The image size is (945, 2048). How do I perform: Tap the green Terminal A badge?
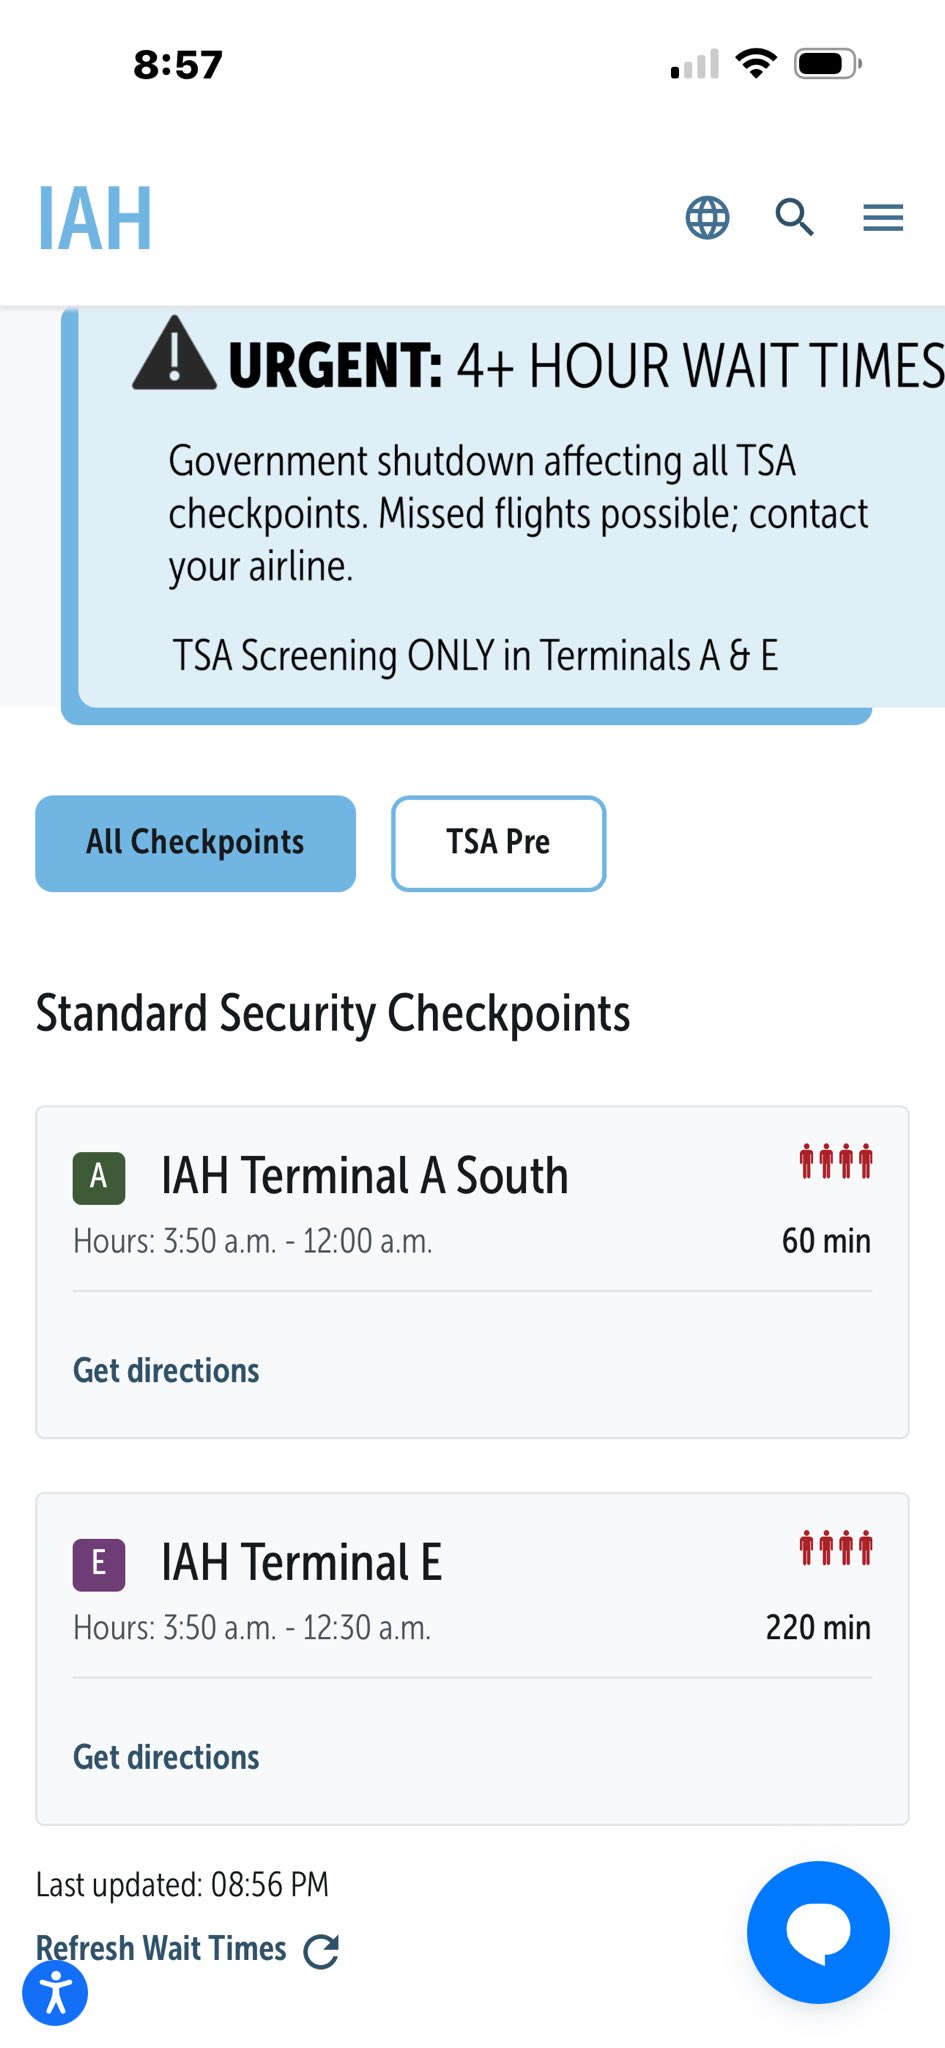tap(99, 1177)
